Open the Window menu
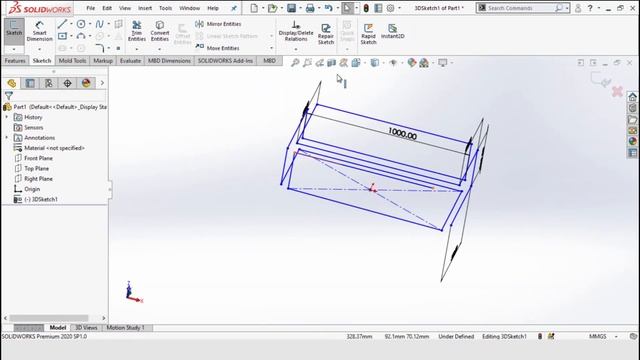Viewport: 640px width, 360px height. point(190,8)
